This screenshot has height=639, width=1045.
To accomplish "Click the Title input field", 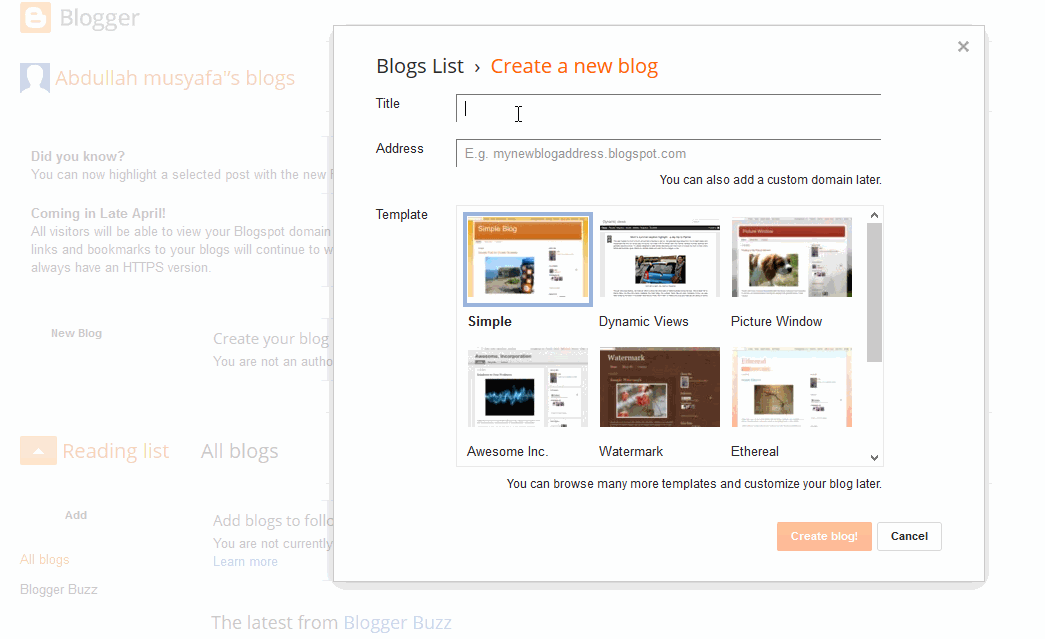I will point(668,109).
